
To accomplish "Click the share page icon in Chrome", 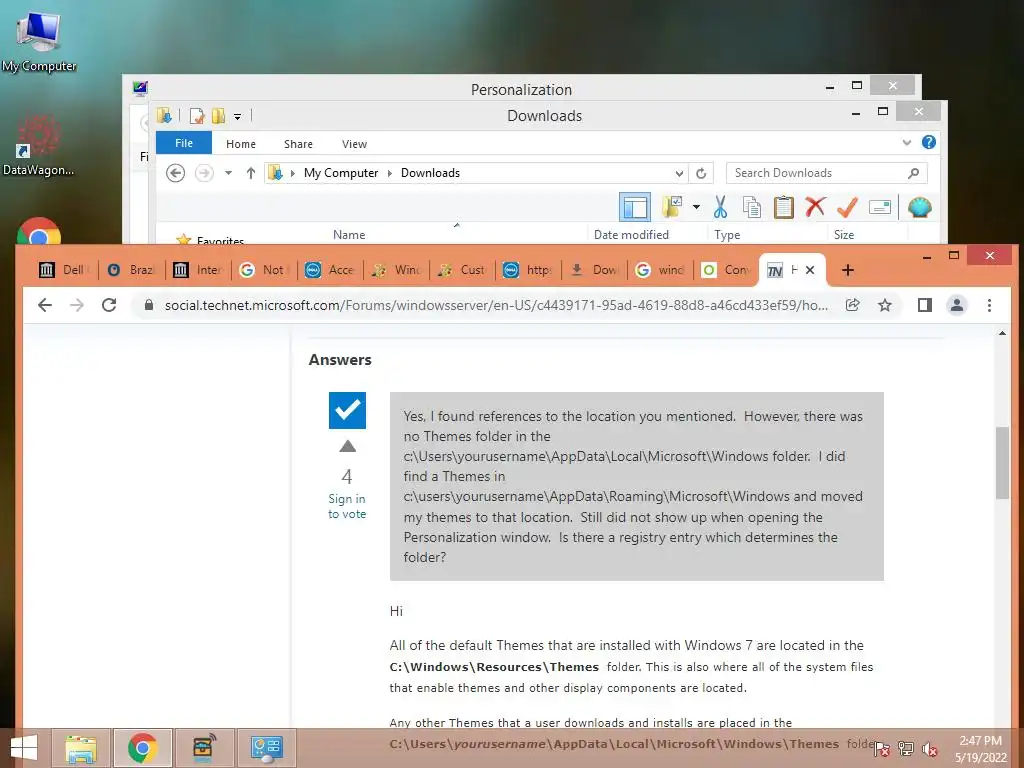I will (x=852, y=305).
